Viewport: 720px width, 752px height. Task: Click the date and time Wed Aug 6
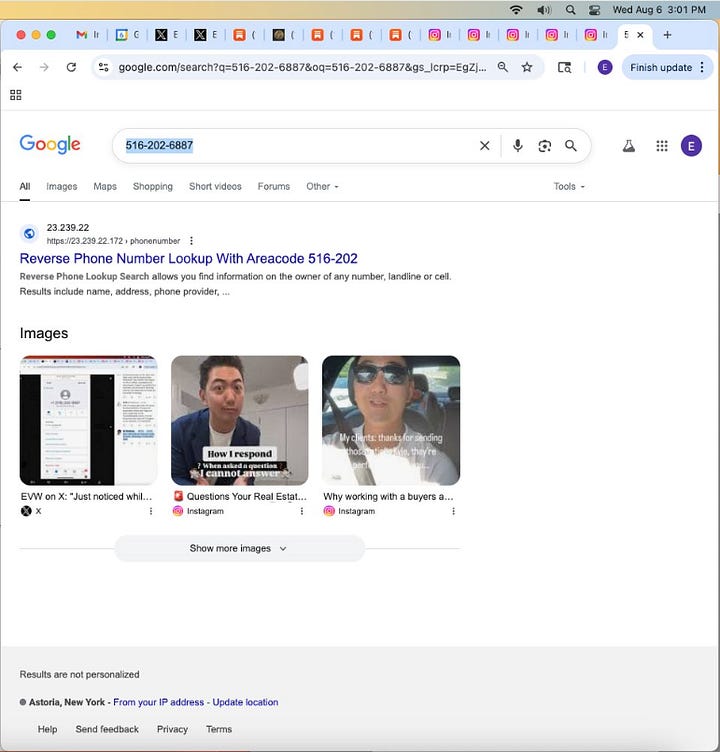point(659,10)
